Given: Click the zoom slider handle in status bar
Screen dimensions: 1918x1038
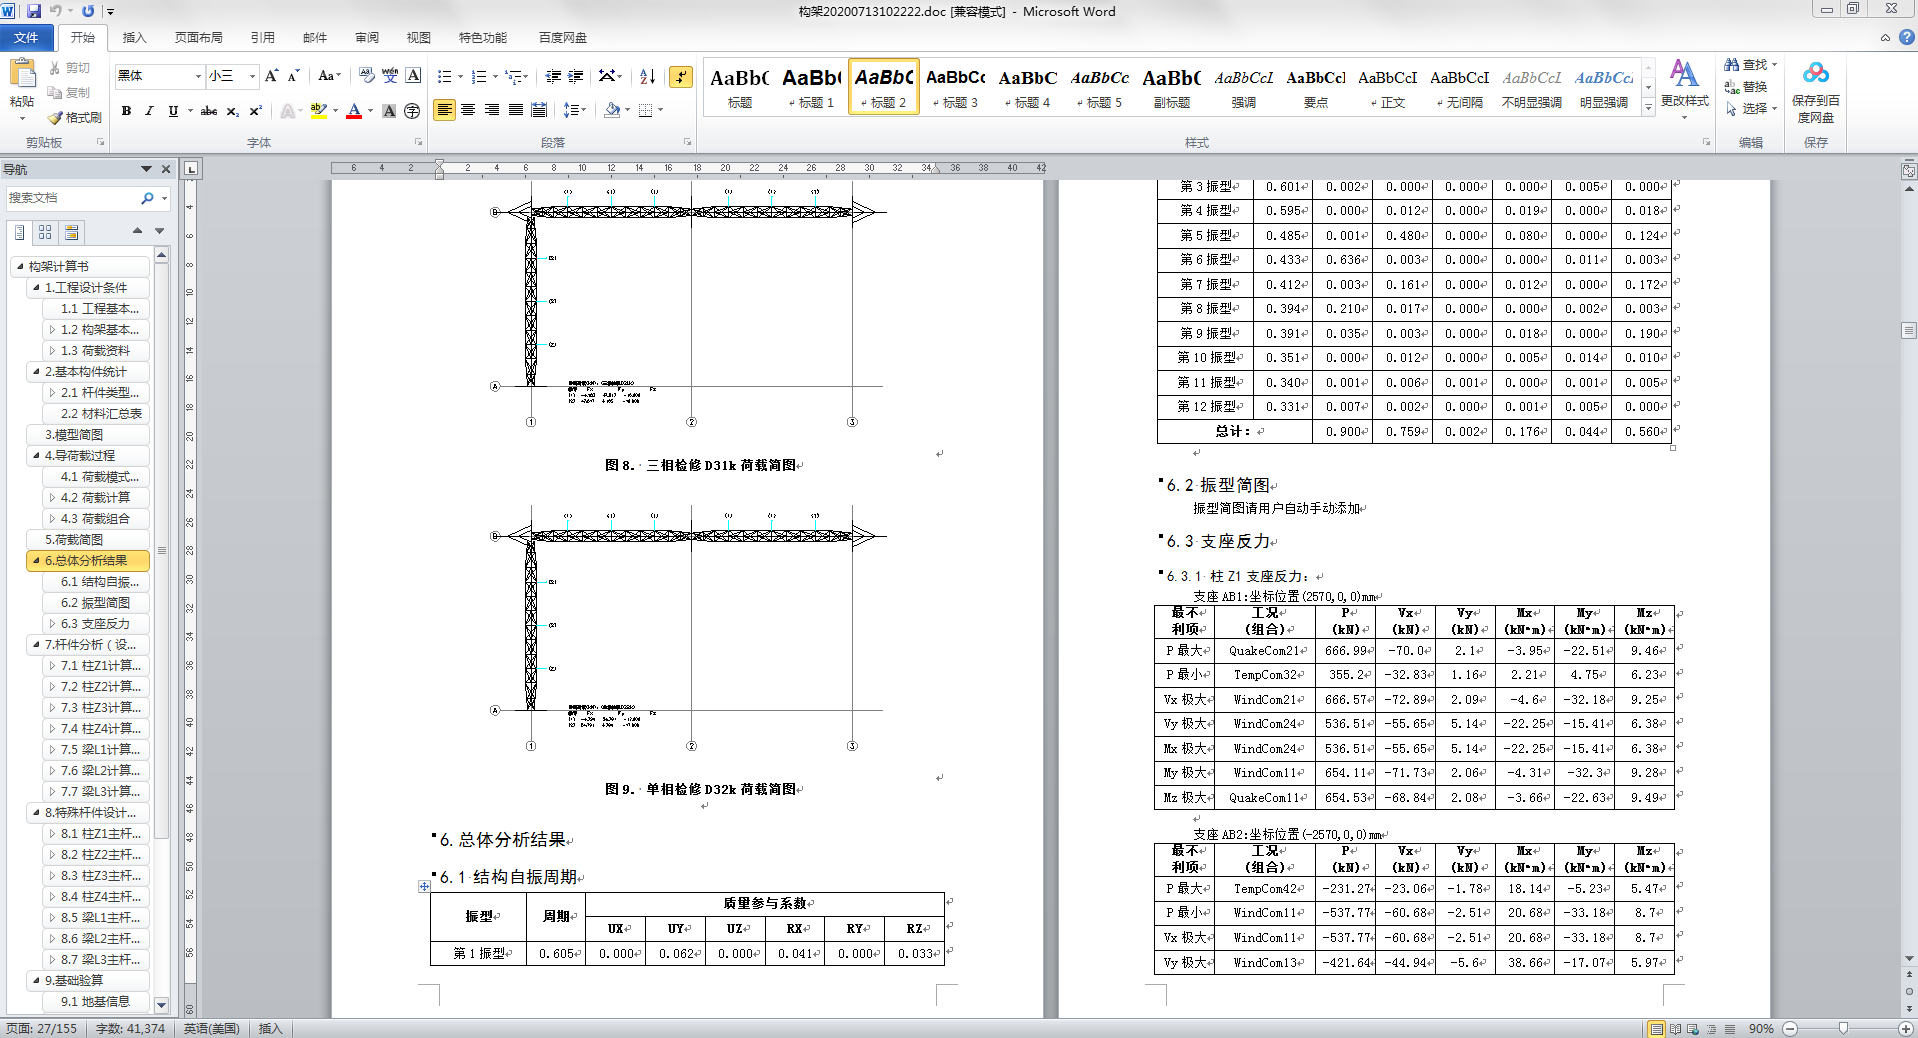Looking at the screenshot, I should [1843, 1028].
